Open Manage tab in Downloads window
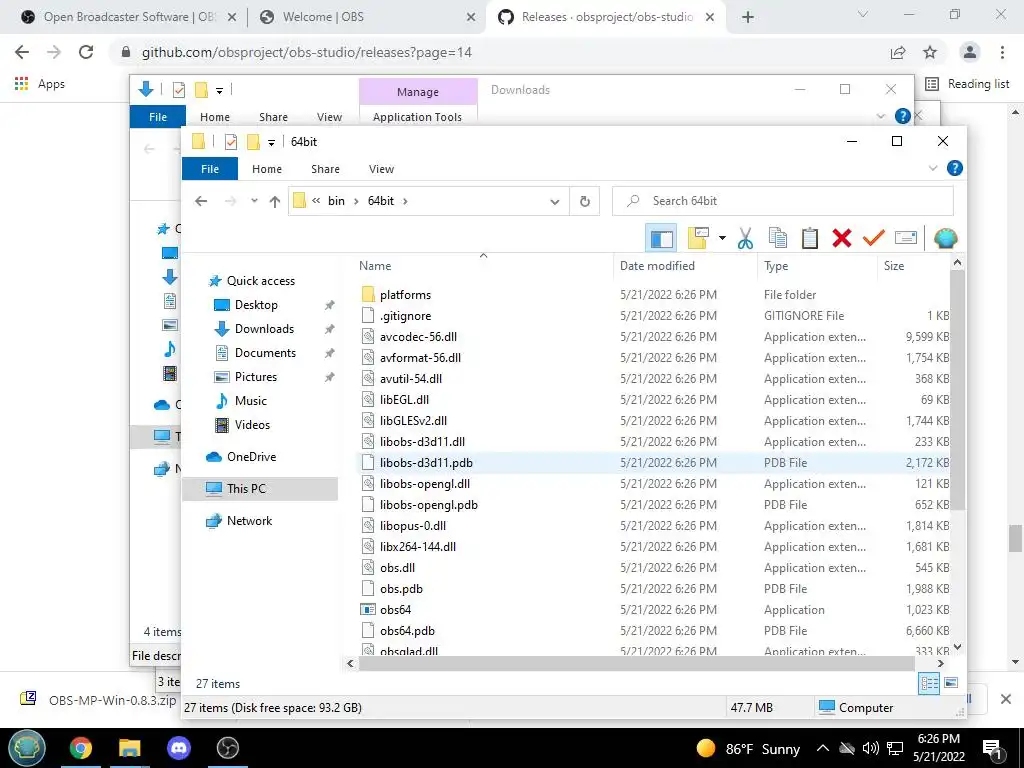The image size is (1024, 768). click(418, 92)
